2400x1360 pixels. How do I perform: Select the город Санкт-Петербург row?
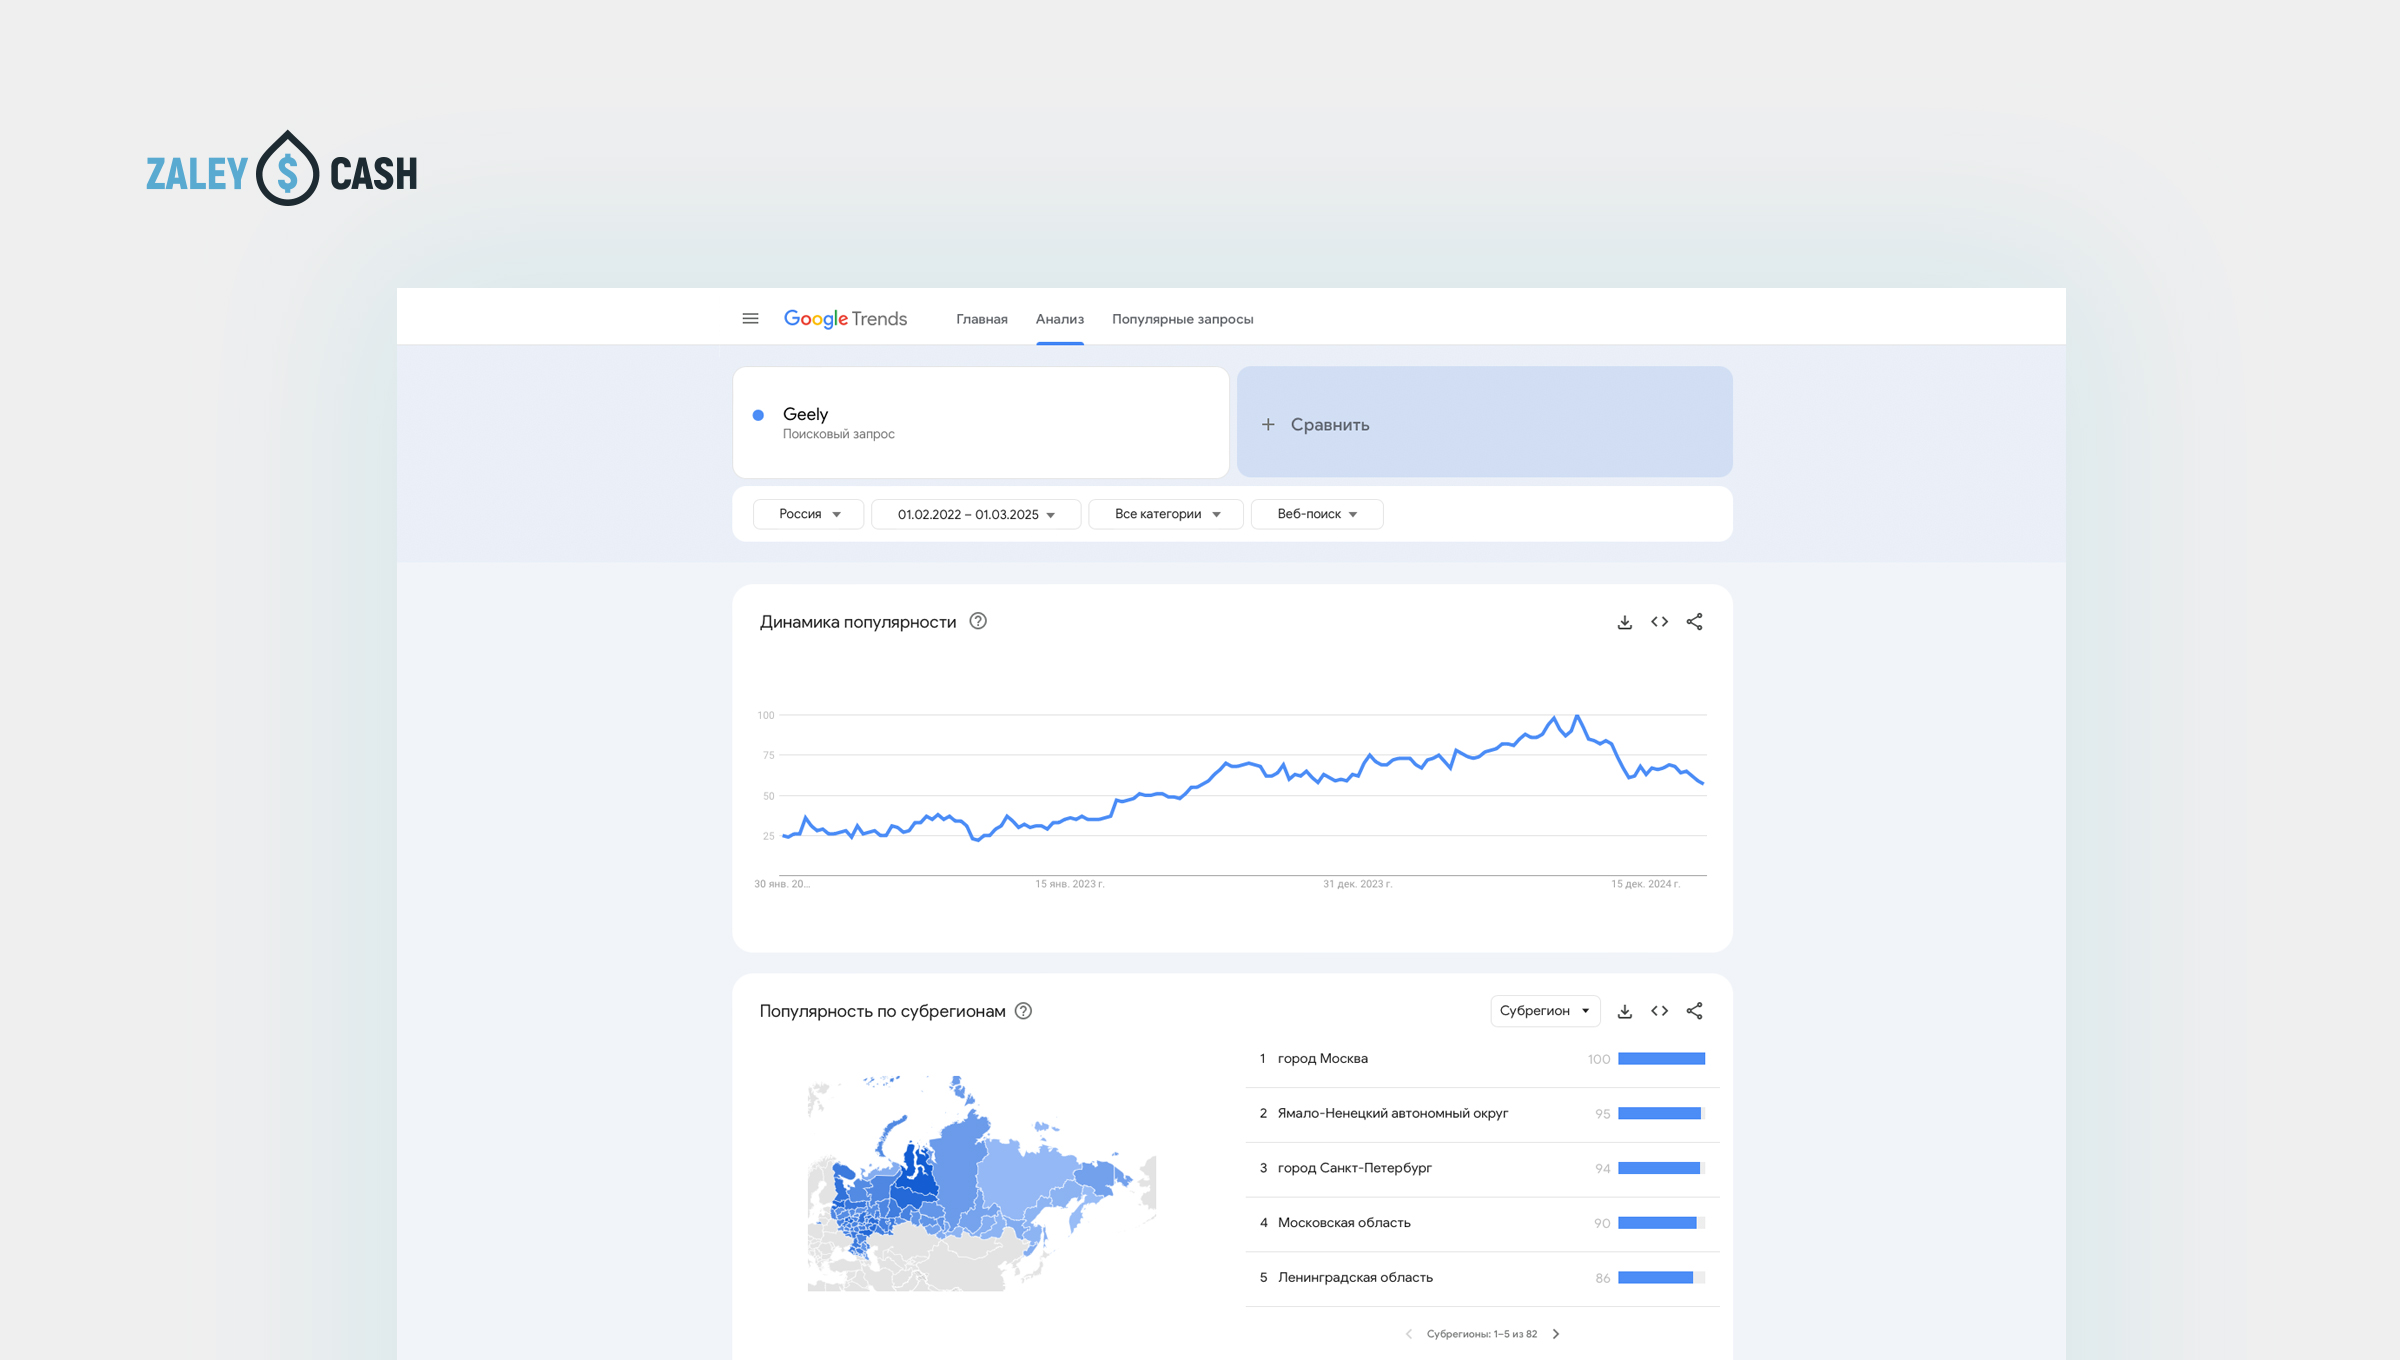coord(1482,1169)
